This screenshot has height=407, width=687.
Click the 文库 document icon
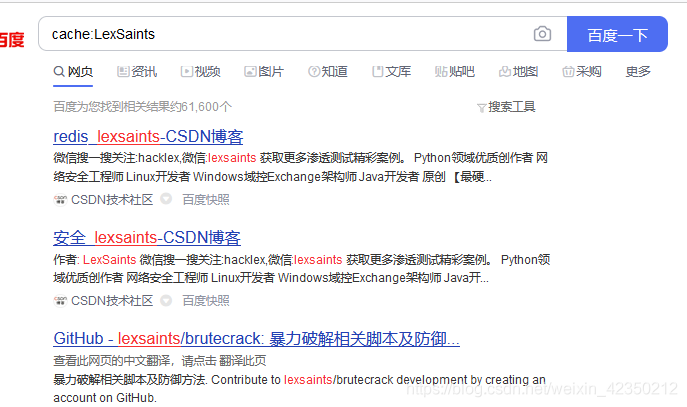tap(377, 71)
